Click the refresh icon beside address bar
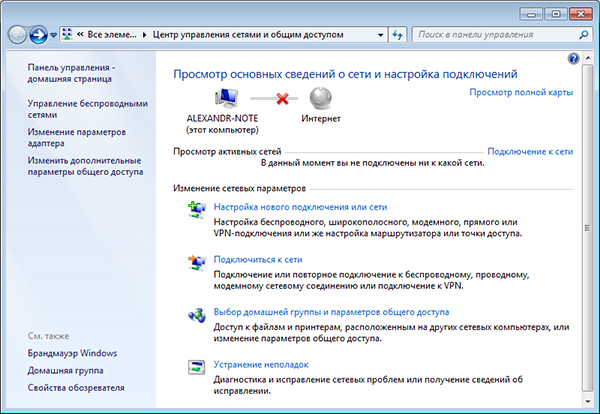Screen dimensions: 600x414 tap(396, 35)
